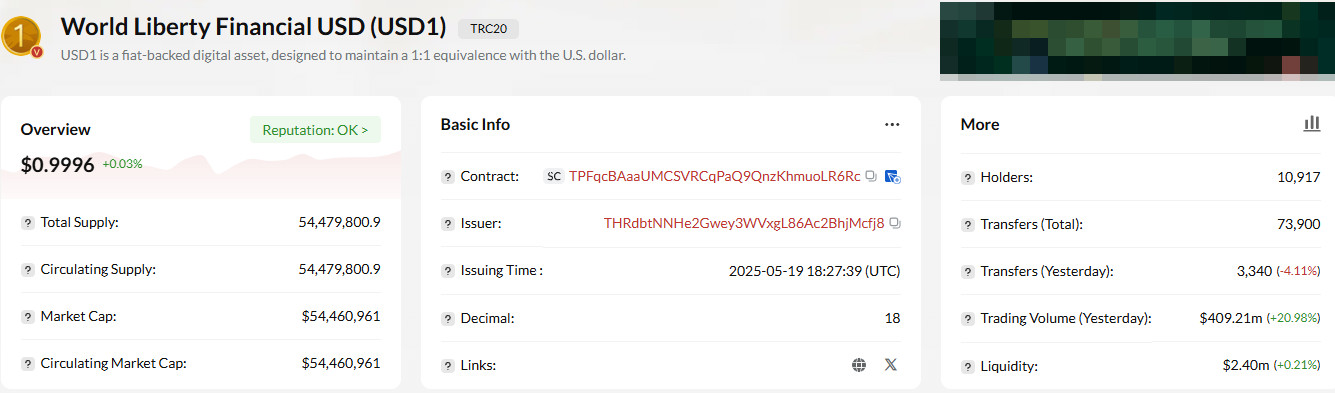This screenshot has width=1335, height=393.
Task: Show help for Total Supply
Action: tap(28, 222)
